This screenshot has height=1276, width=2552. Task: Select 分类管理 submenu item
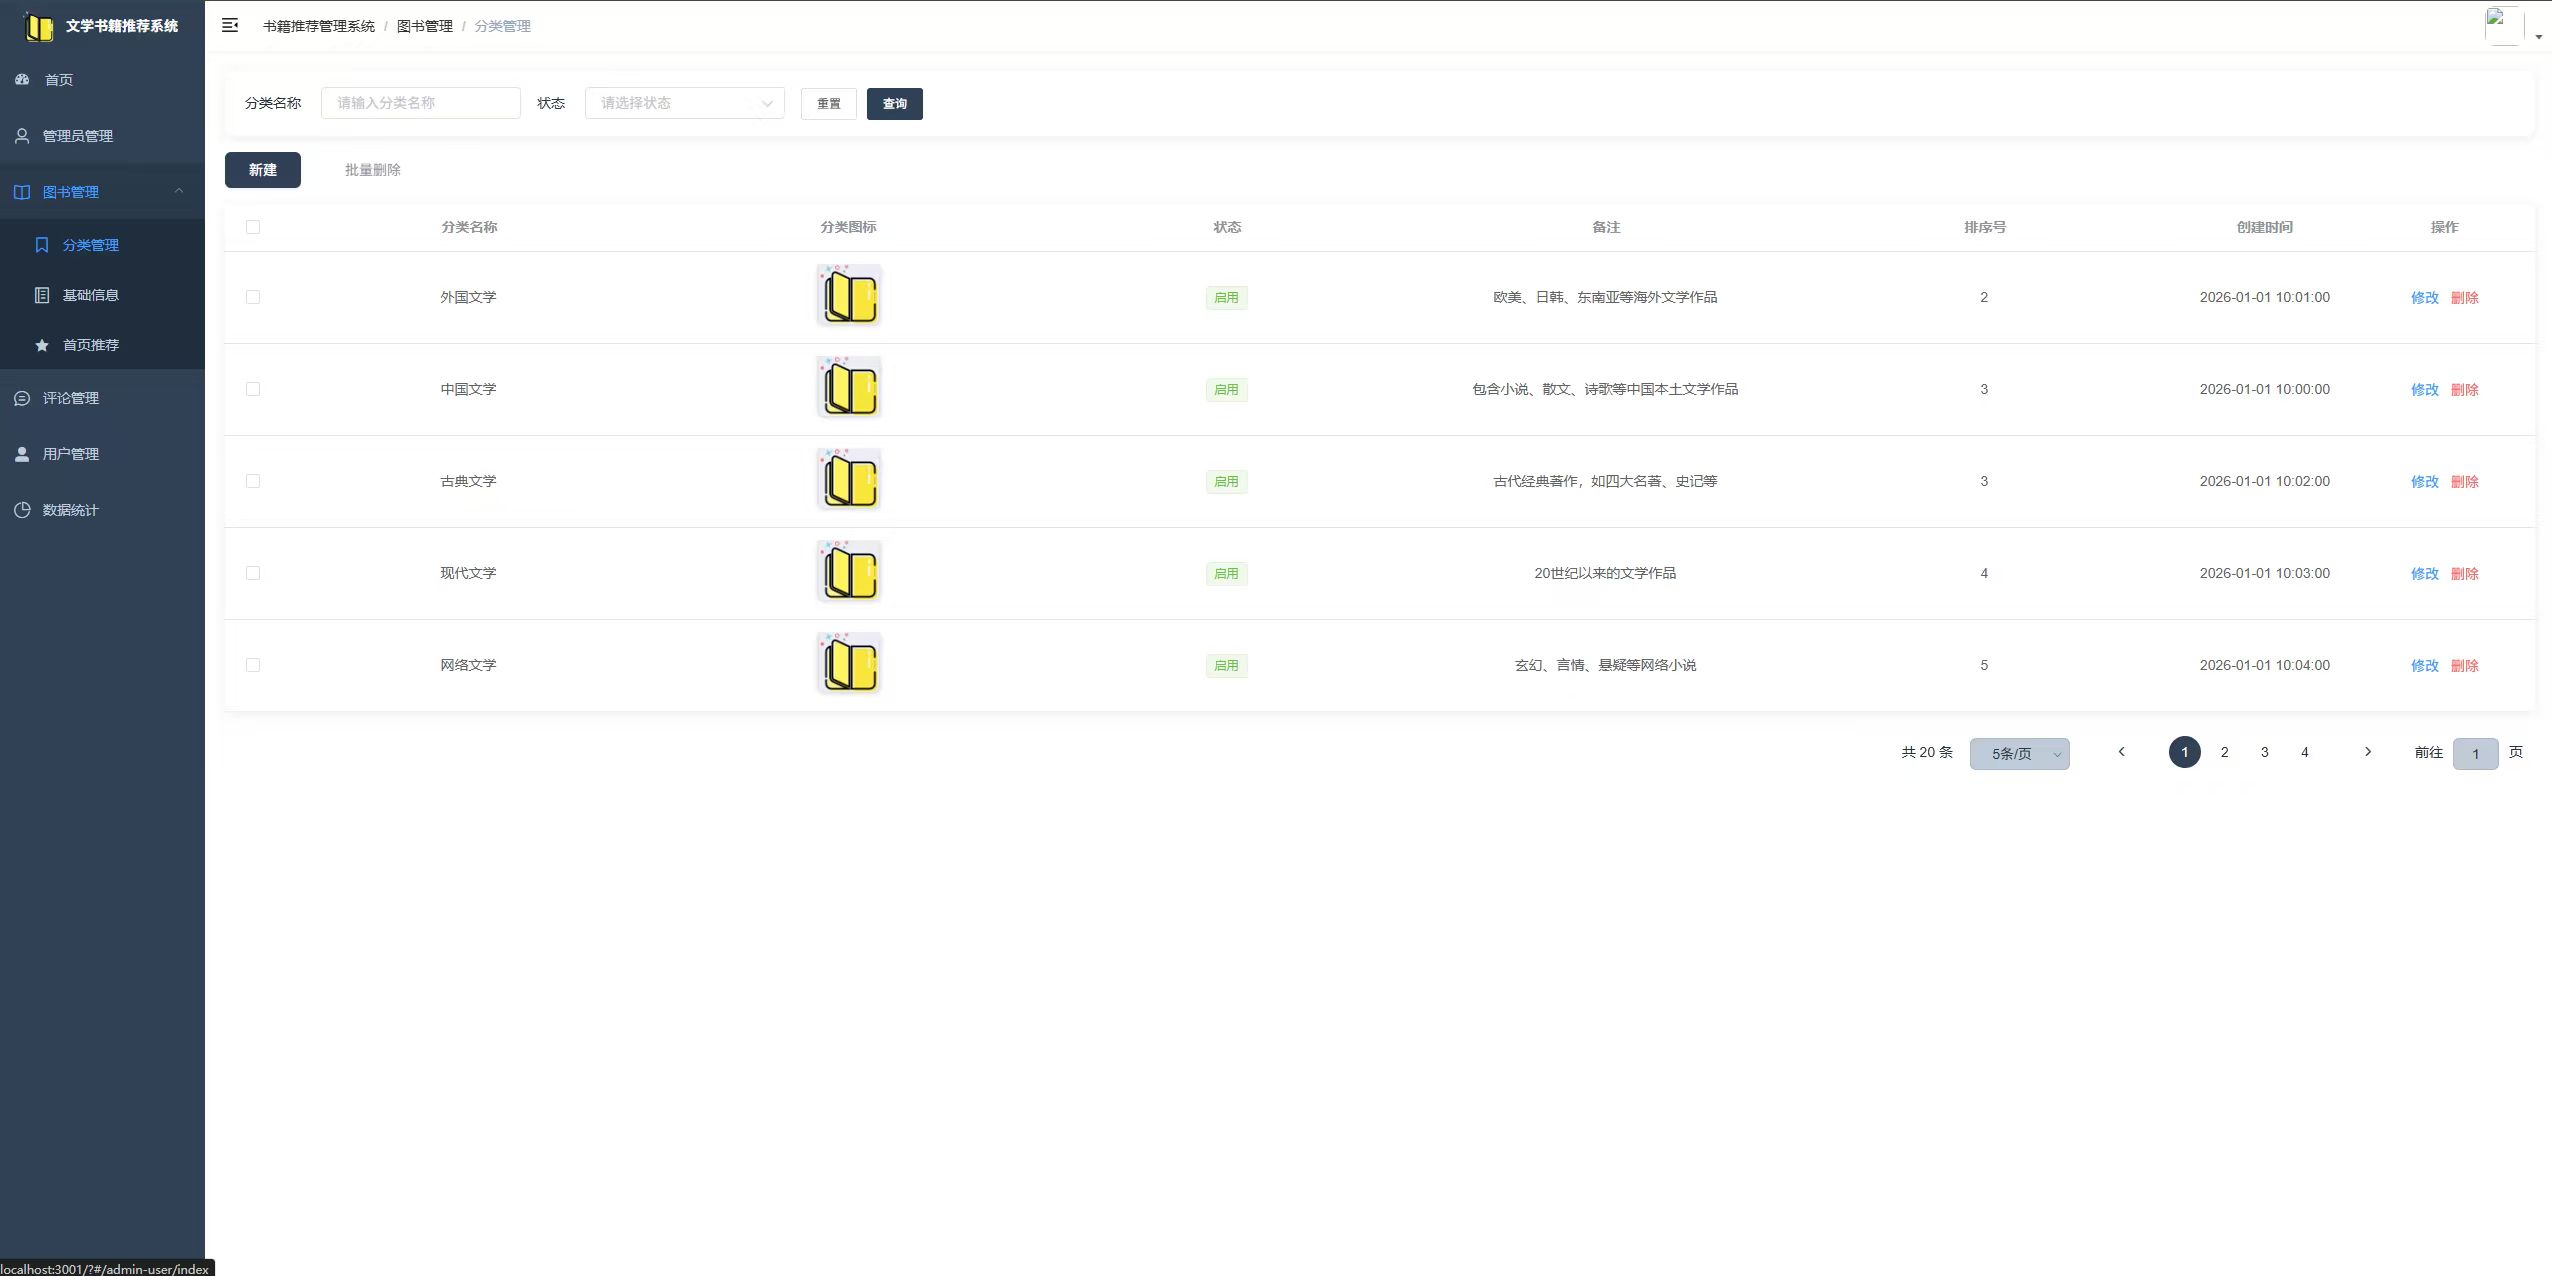point(102,245)
